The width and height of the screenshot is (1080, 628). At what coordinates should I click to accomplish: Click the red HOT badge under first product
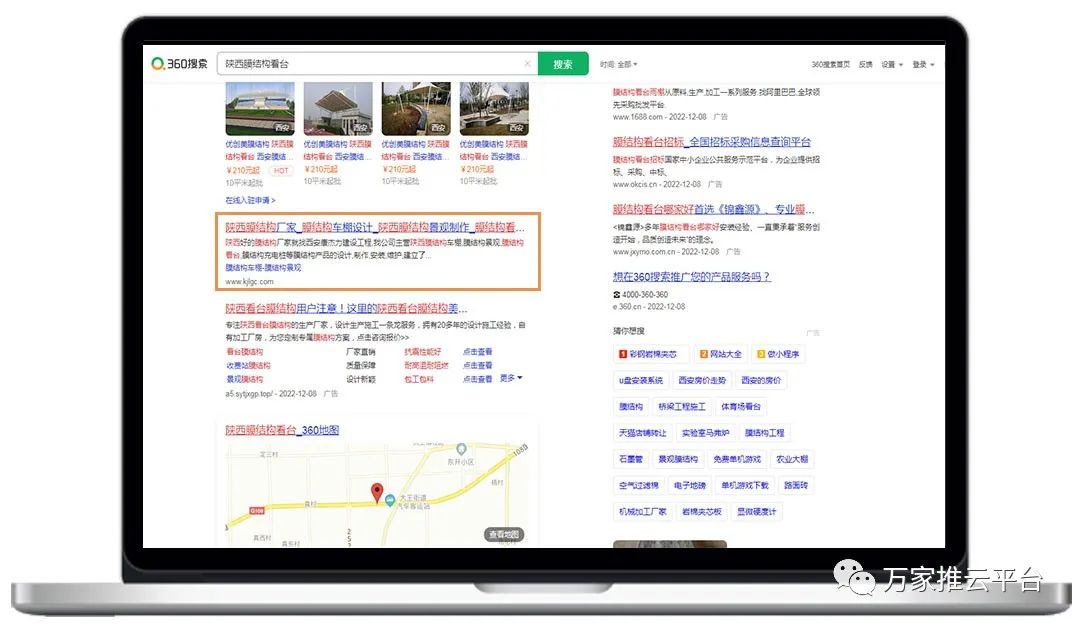click(280, 170)
